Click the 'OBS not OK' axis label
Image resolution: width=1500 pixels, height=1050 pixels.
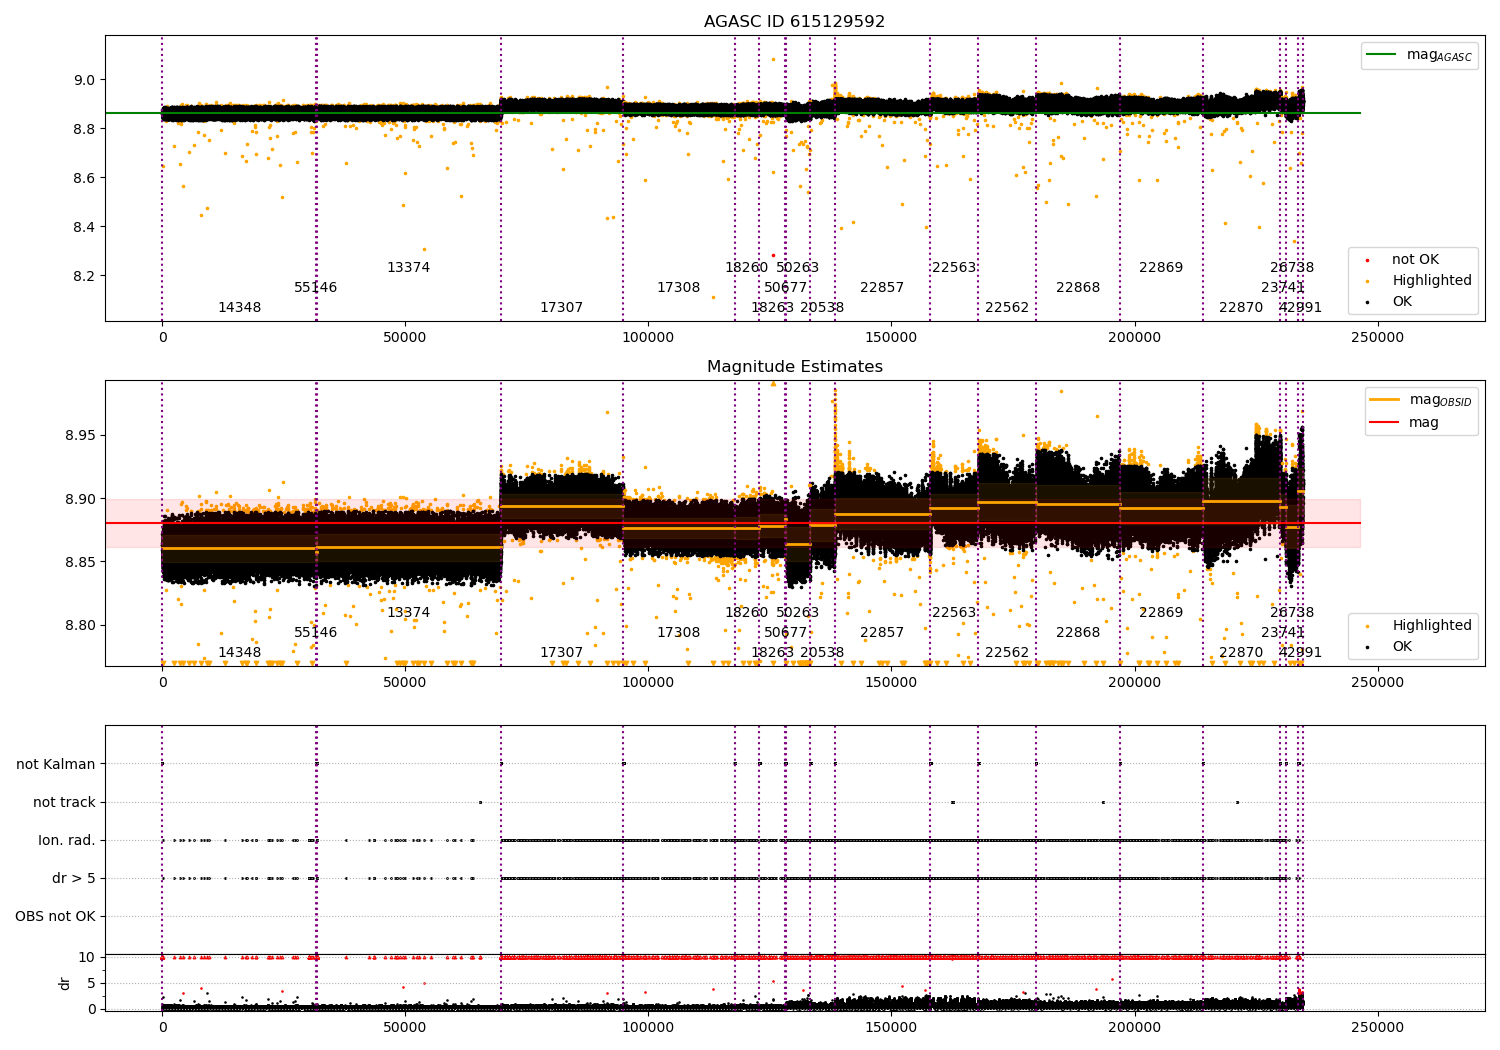[x=55, y=917]
